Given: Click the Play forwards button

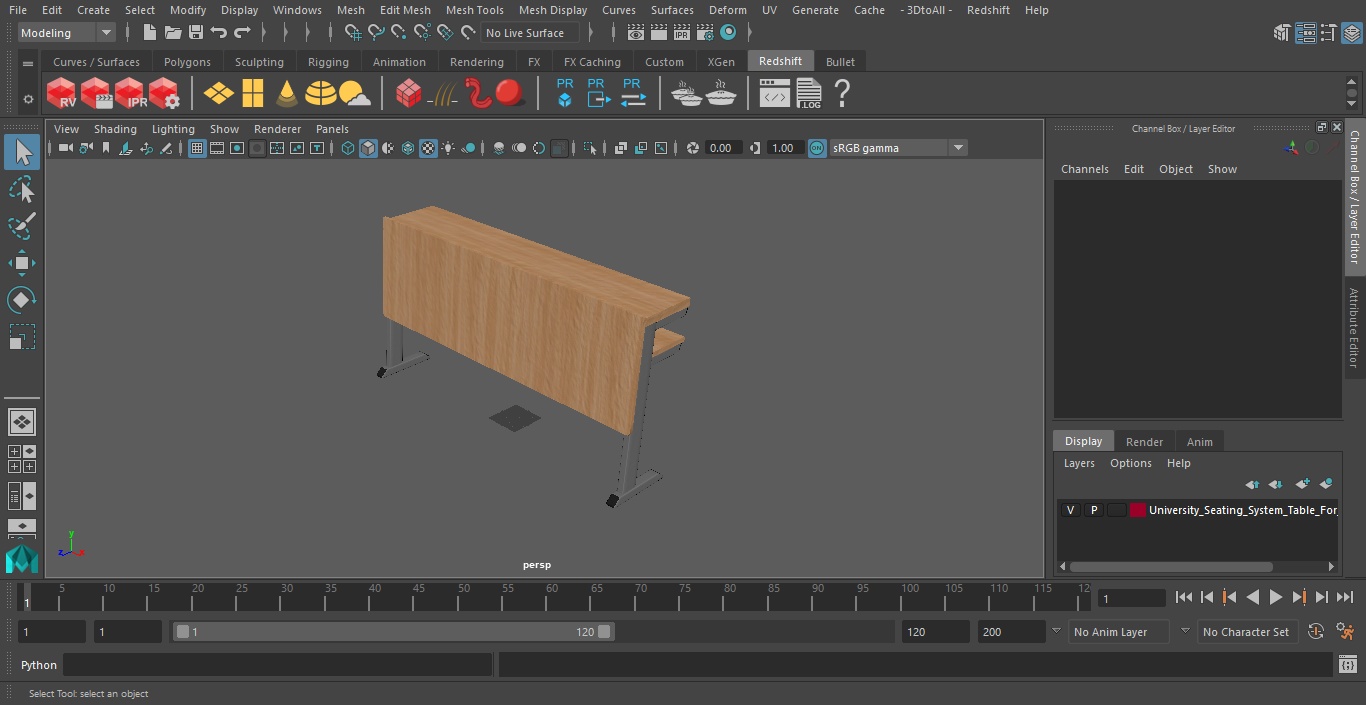Looking at the screenshot, I should pyautogui.click(x=1275, y=597).
